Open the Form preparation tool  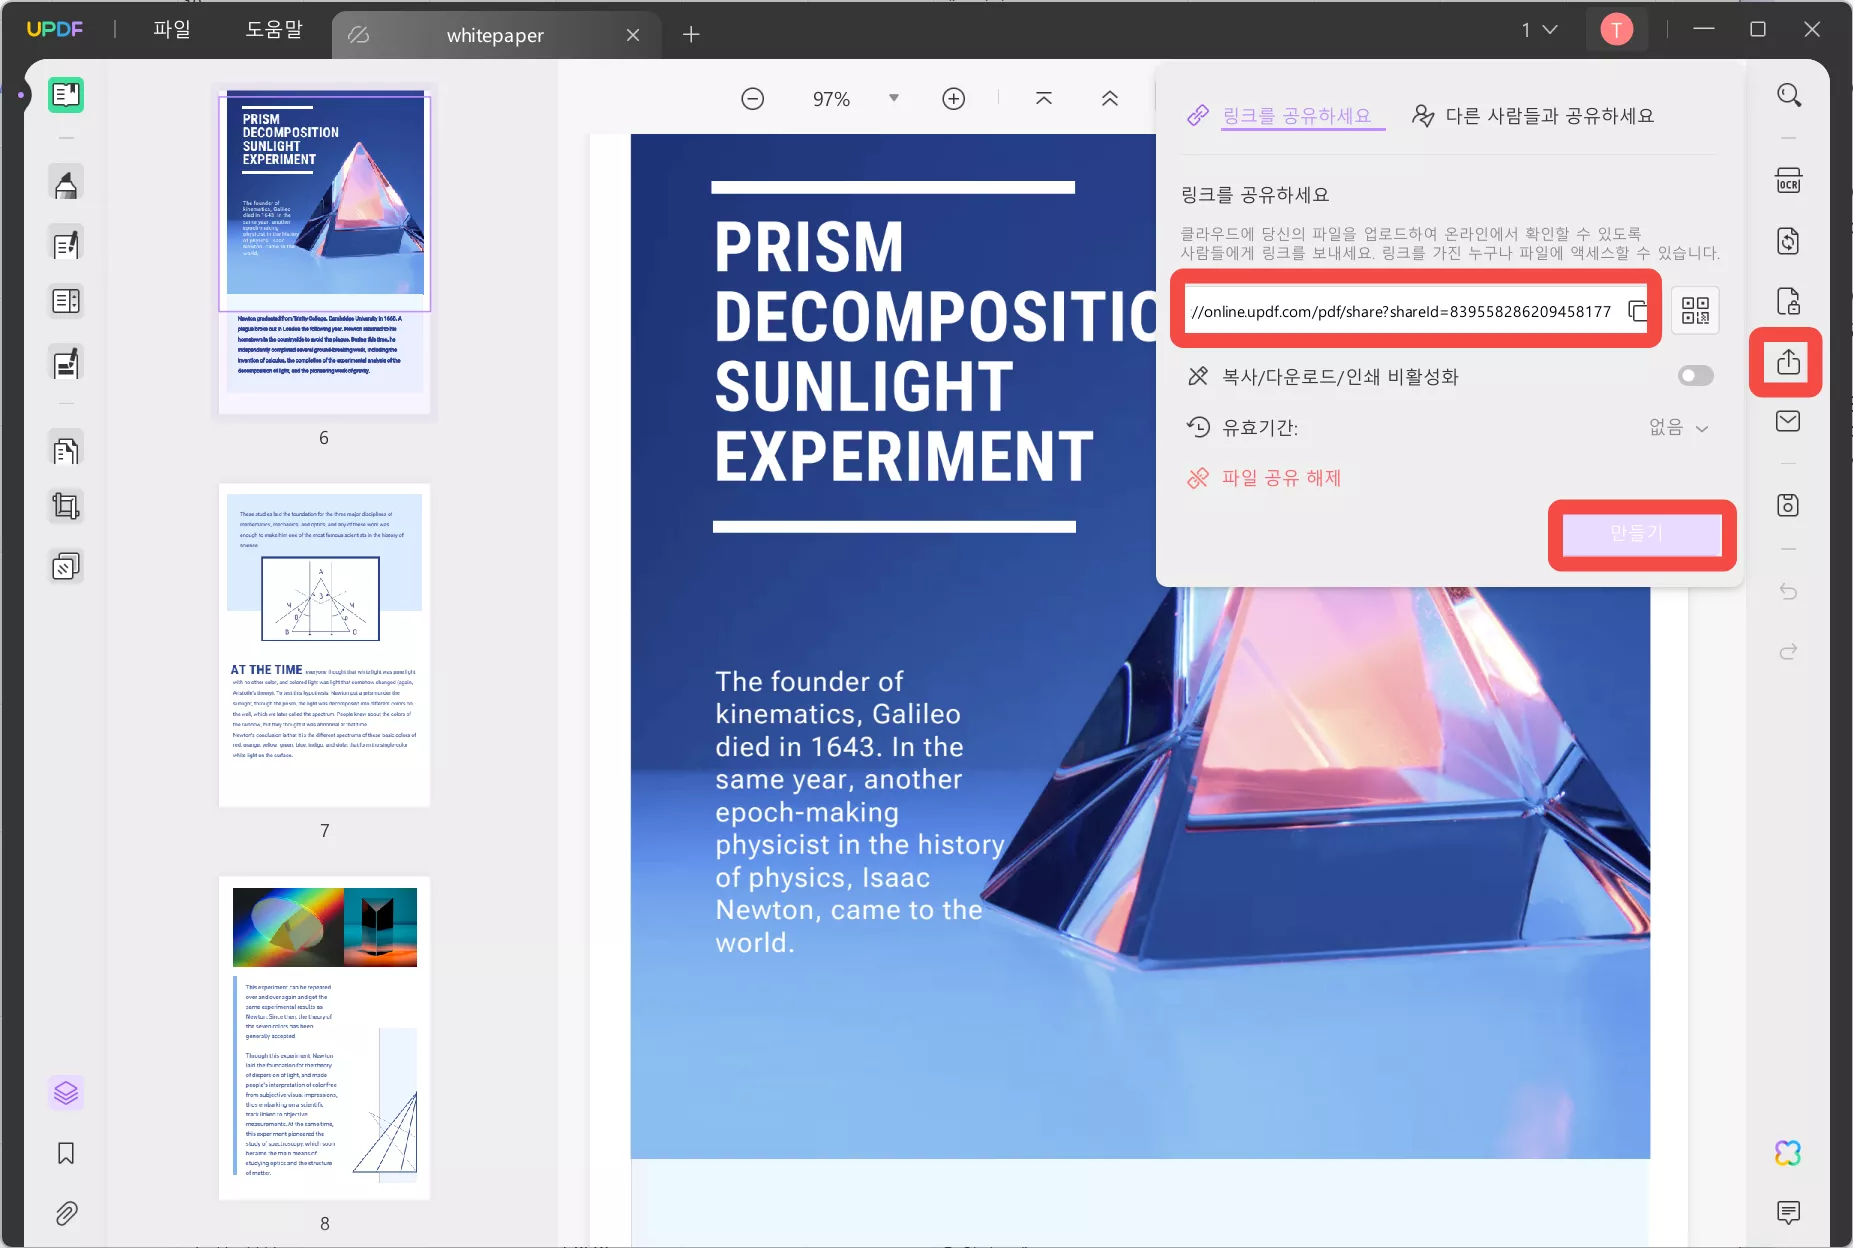(66, 301)
